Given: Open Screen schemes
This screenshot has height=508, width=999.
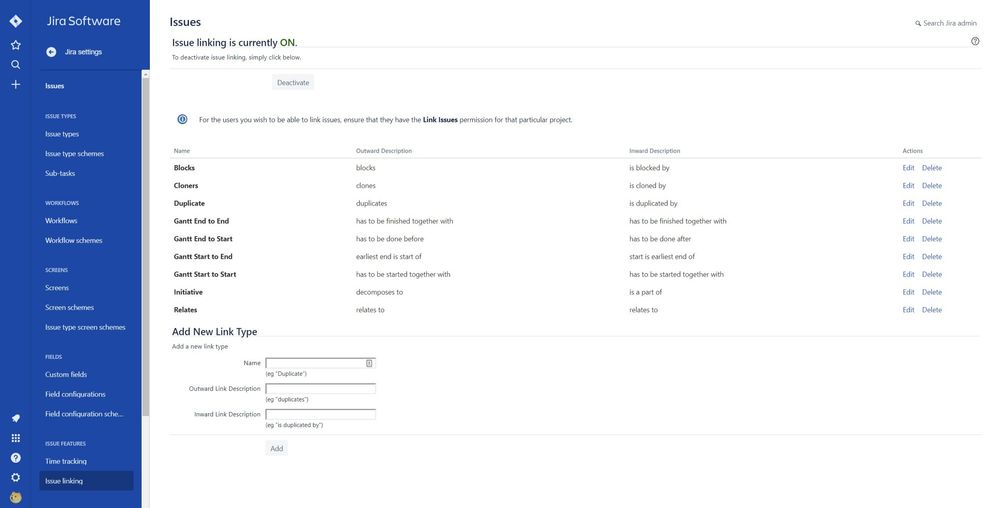Looking at the screenshot, I should click(x=69, y=308).
